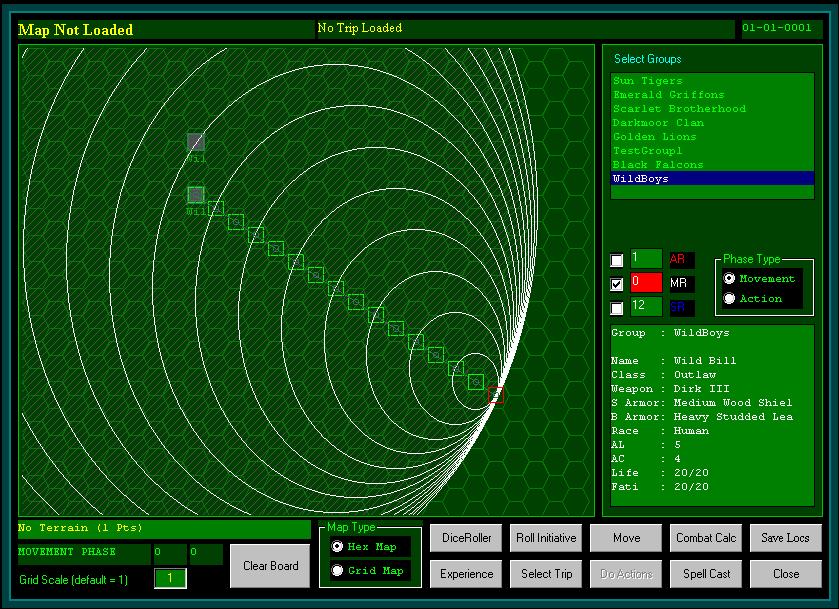
Task: Uncheck the MR range checkbox
Action: [x=617, y=284]
